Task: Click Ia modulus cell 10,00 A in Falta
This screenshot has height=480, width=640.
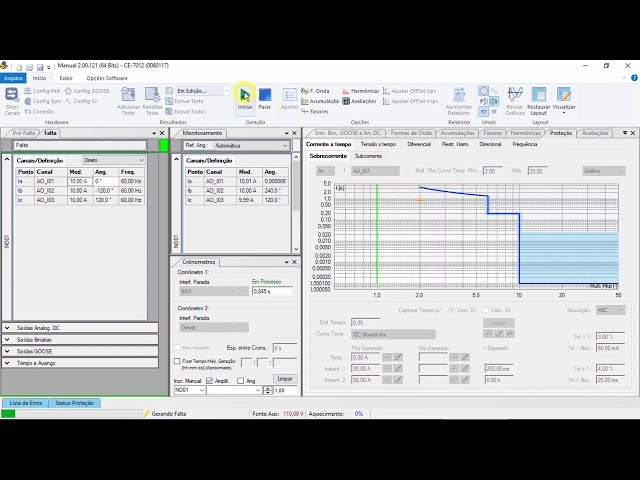Action: click(x=80, y=181)
